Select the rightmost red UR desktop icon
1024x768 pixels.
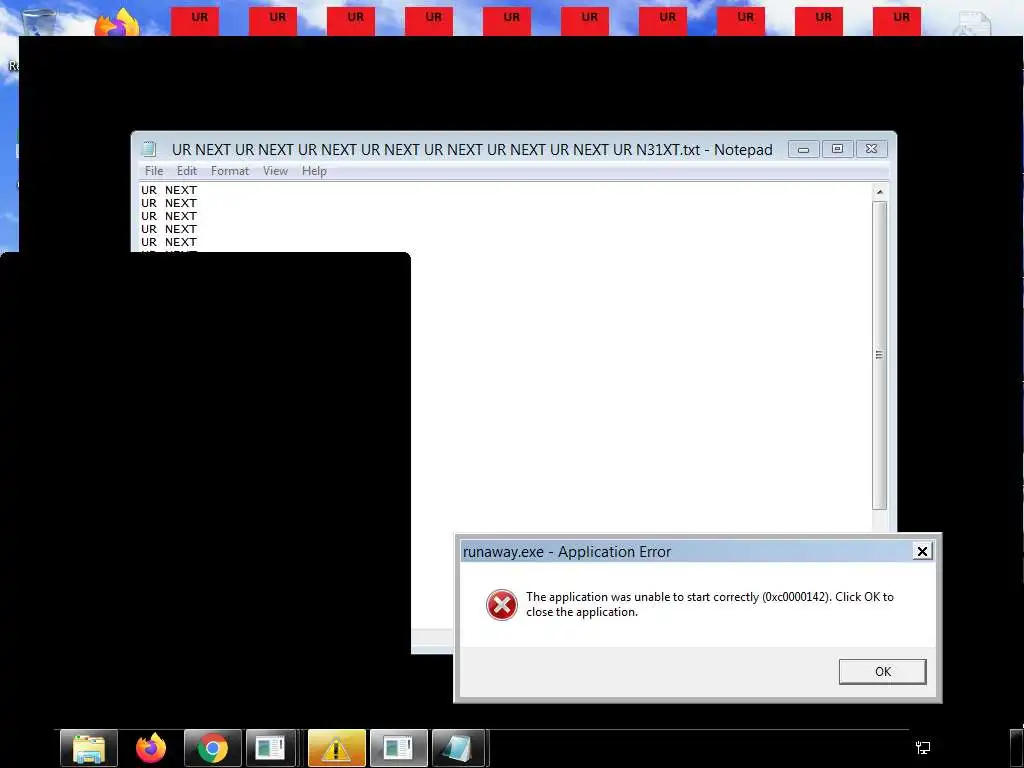pyautogui.click(x=897, y=22)
